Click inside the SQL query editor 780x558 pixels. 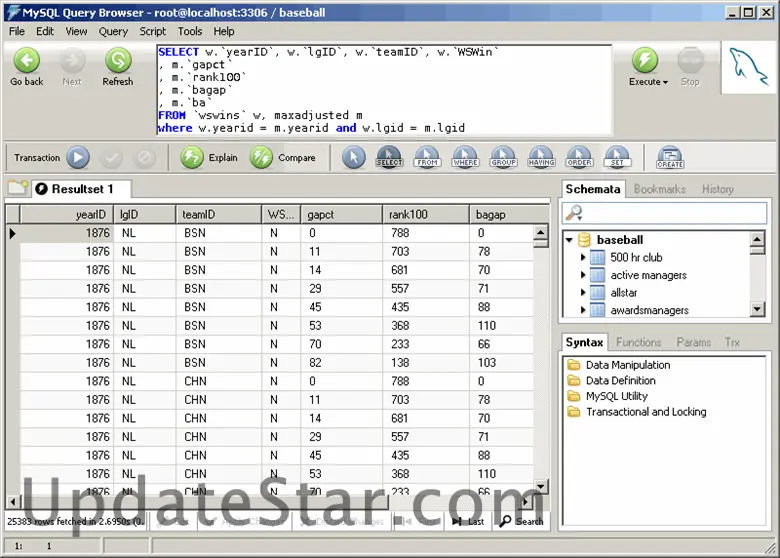(x=384, y=90)
